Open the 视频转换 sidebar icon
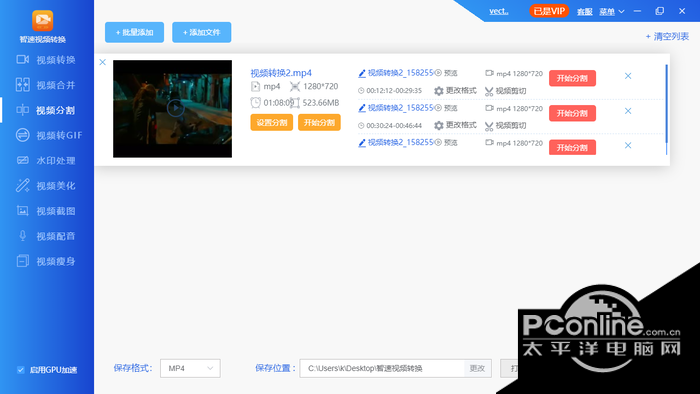The image size is (700, 394). click(23, 59)
